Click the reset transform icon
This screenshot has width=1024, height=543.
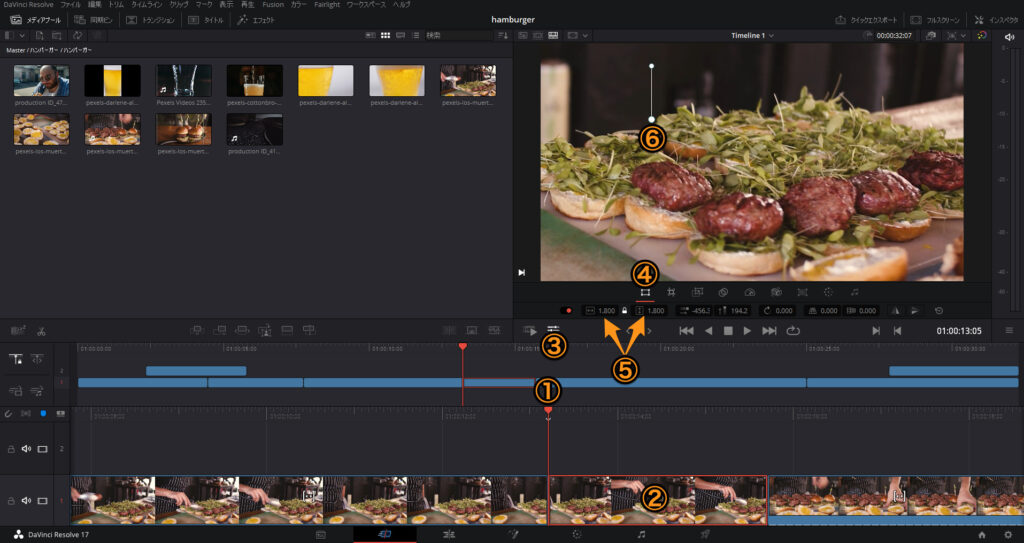[x=938, y=311]
